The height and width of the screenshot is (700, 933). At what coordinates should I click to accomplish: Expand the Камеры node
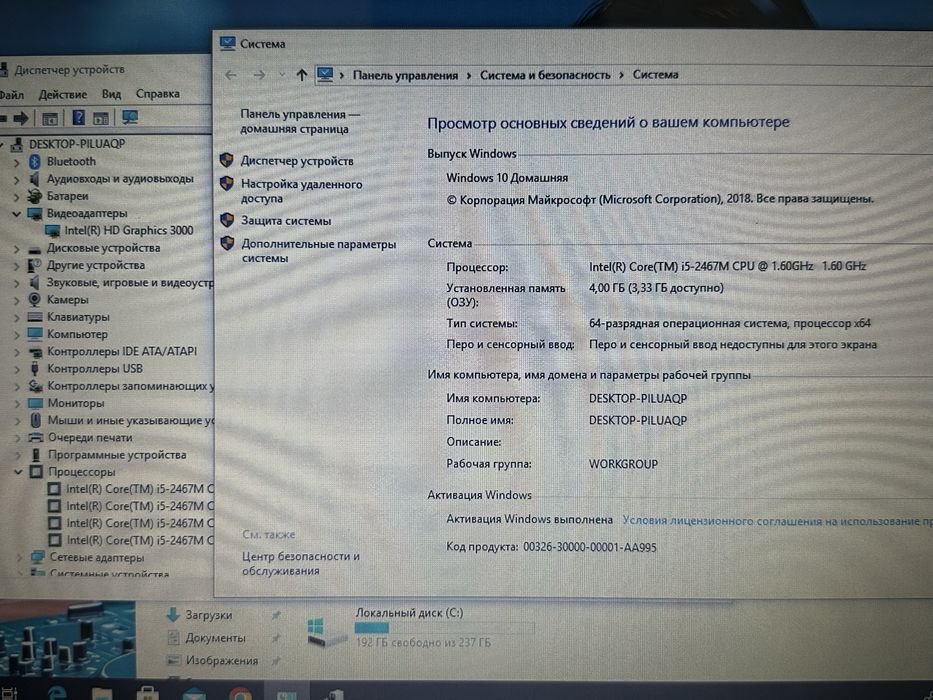pyautogui.click(x=17, y=301)
